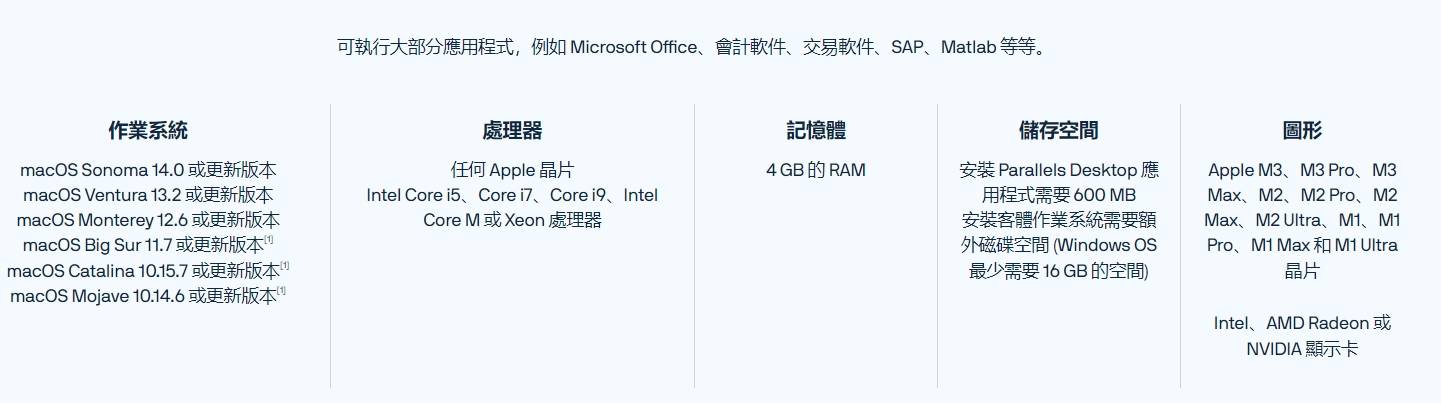
Task: Click the 儲存空間 heading
Action: [x=1059, y=130]
